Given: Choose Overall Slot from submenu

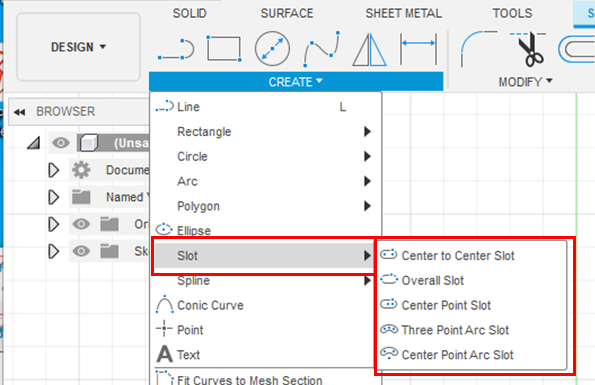Looking at the screenshot, I should pyautogui.click(x=472, y=280).
